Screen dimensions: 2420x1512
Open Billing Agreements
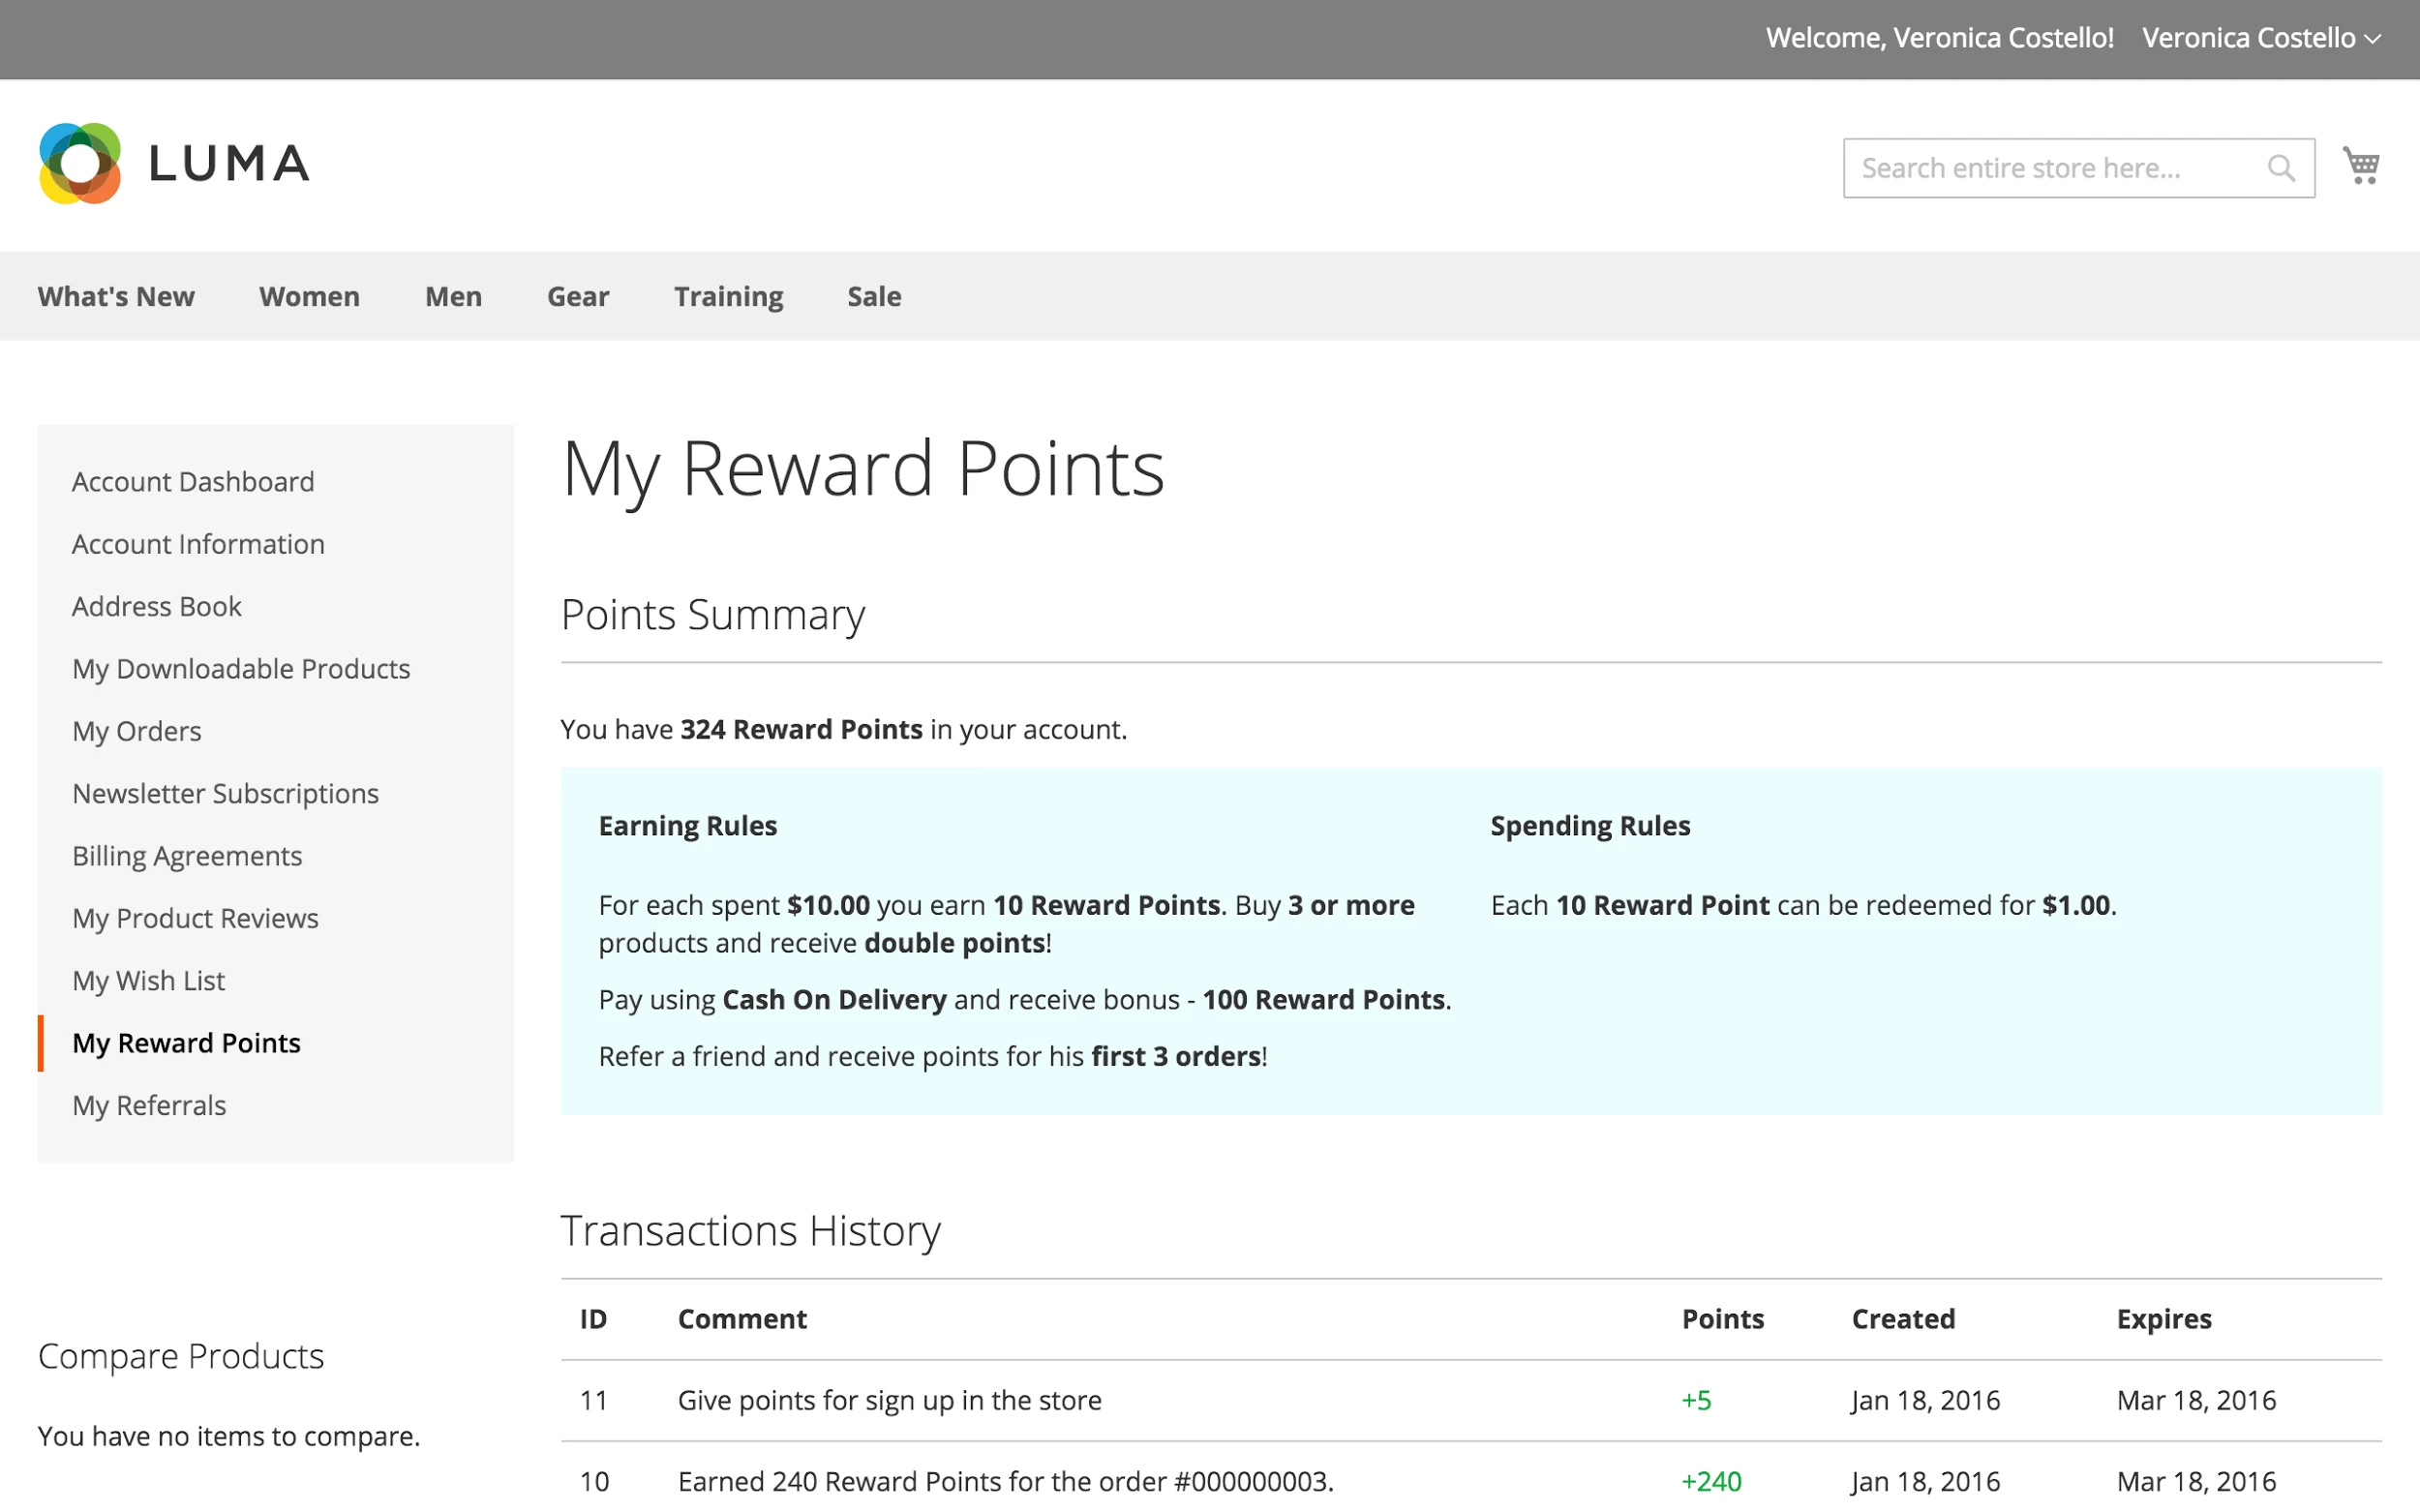[187, 855]
